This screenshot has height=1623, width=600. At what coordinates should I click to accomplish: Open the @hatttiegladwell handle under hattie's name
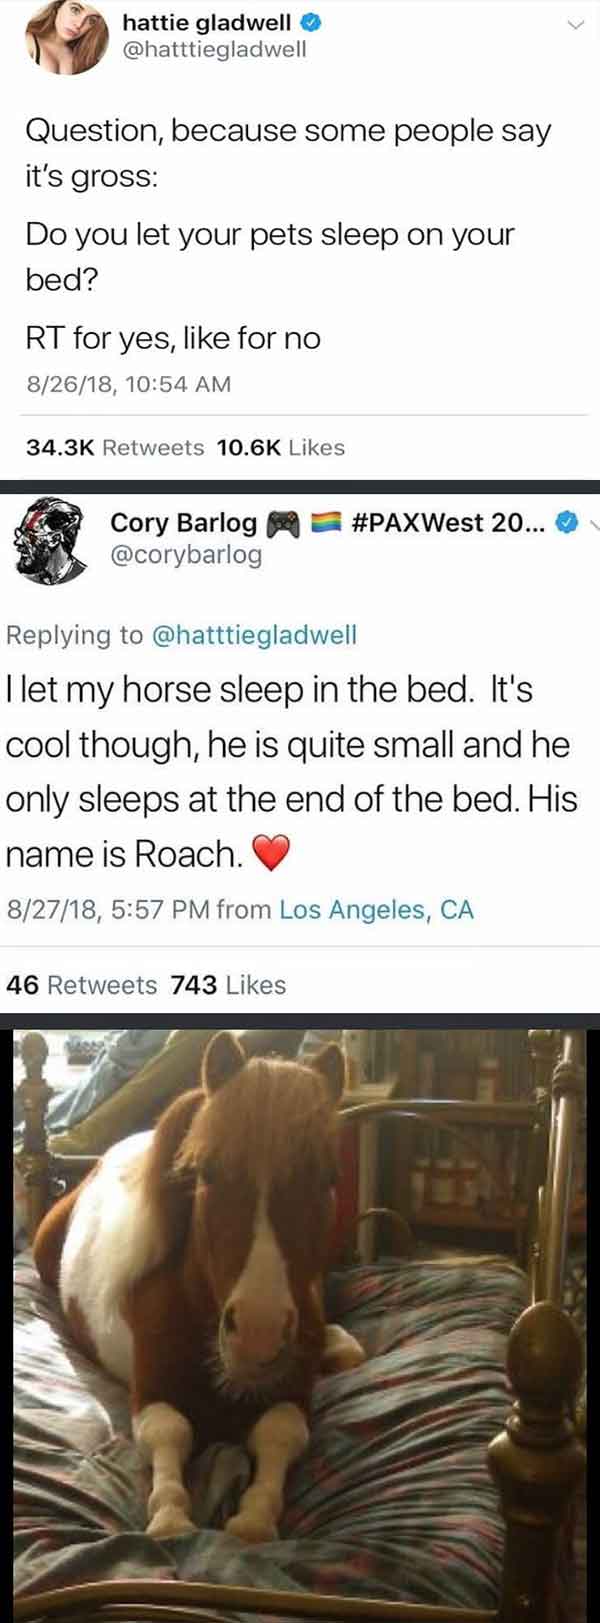[x=214, y=49]
